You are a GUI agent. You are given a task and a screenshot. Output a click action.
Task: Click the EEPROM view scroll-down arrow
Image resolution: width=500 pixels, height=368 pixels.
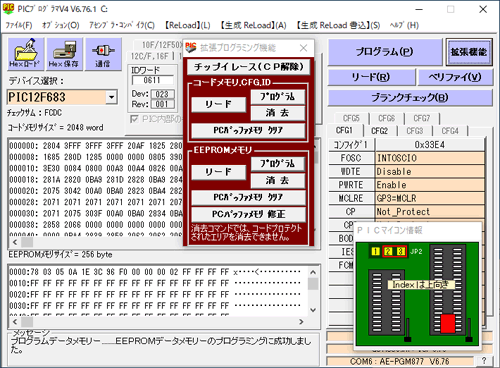tap(313, 310)
